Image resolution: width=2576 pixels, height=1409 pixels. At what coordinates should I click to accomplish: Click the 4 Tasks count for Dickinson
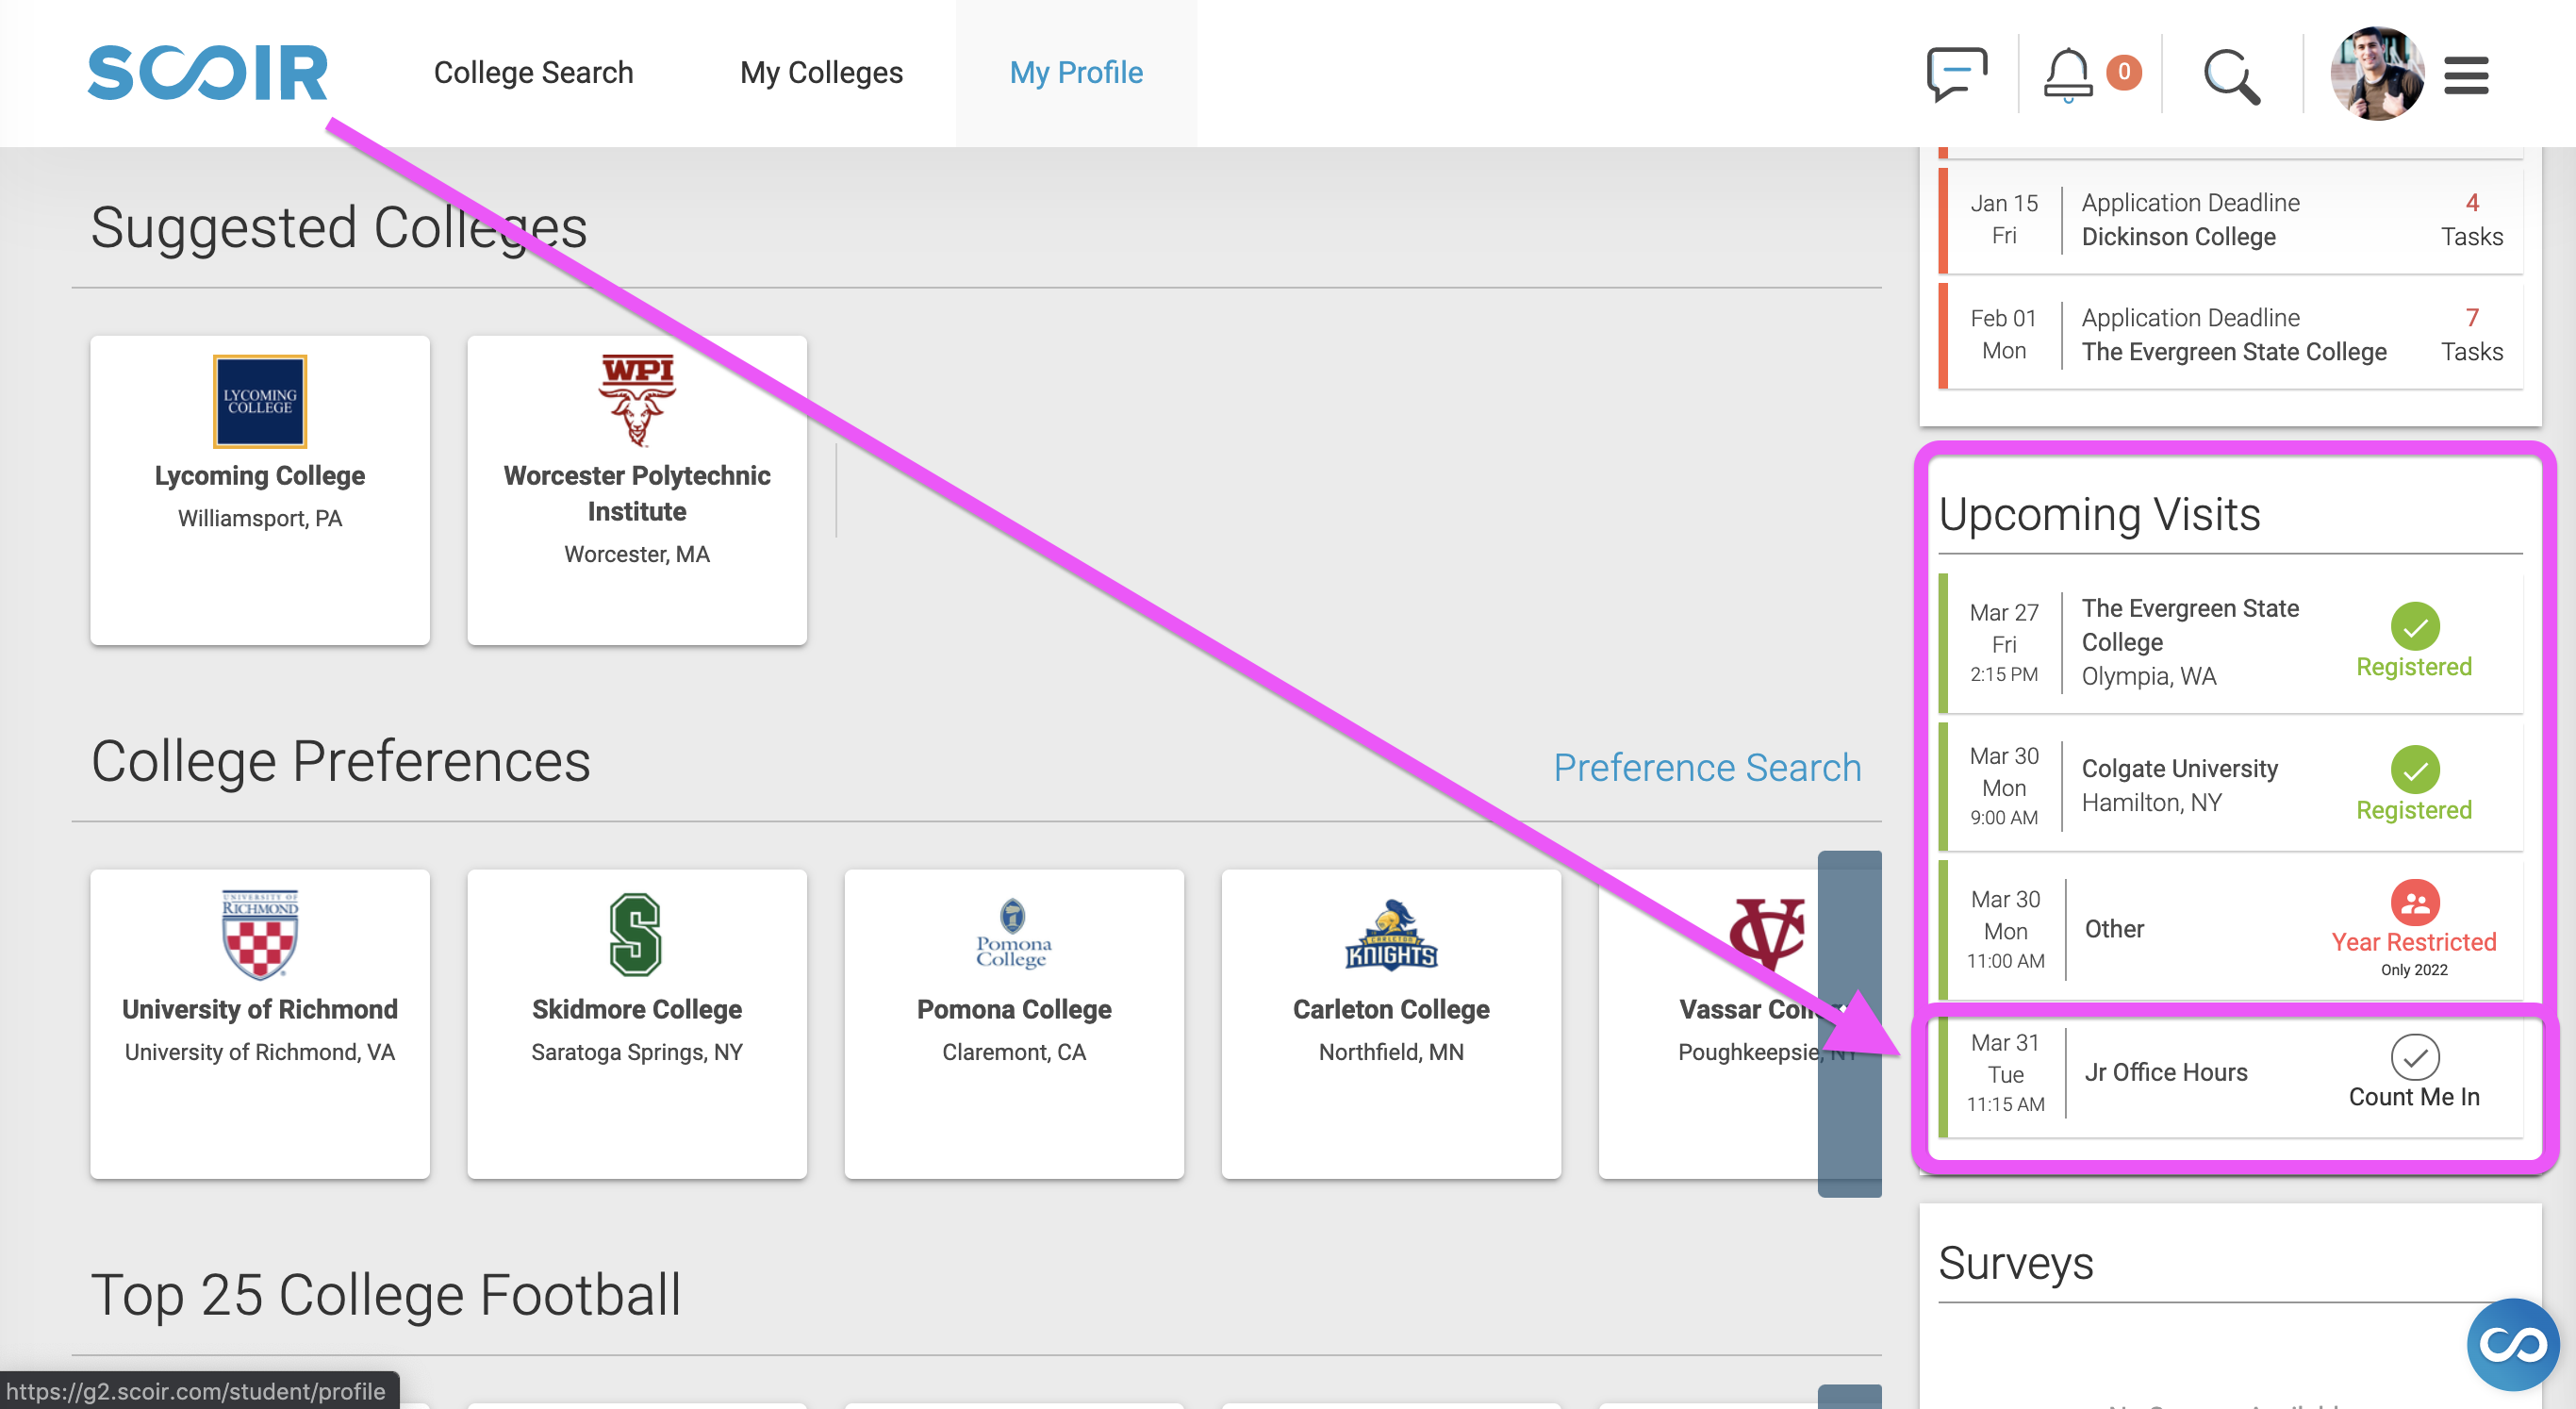[x=2471, y=220]
